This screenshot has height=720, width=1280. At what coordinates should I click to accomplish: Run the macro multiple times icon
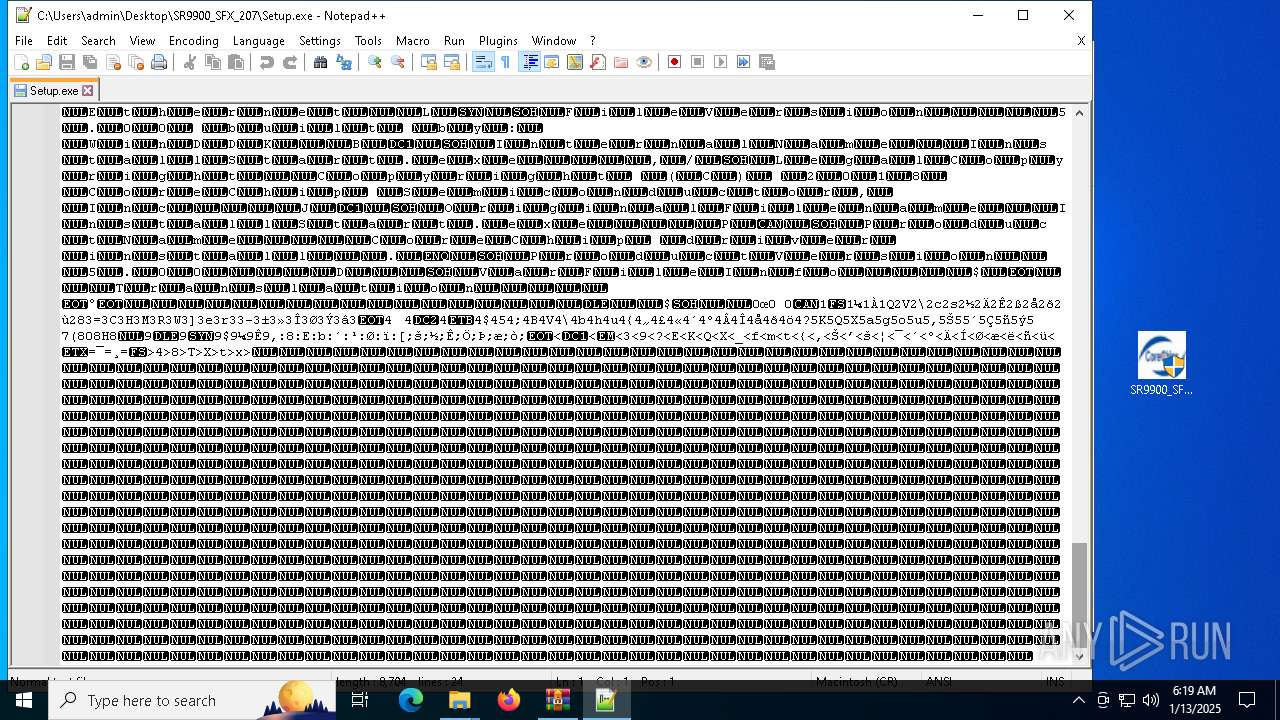pos(744,62)
